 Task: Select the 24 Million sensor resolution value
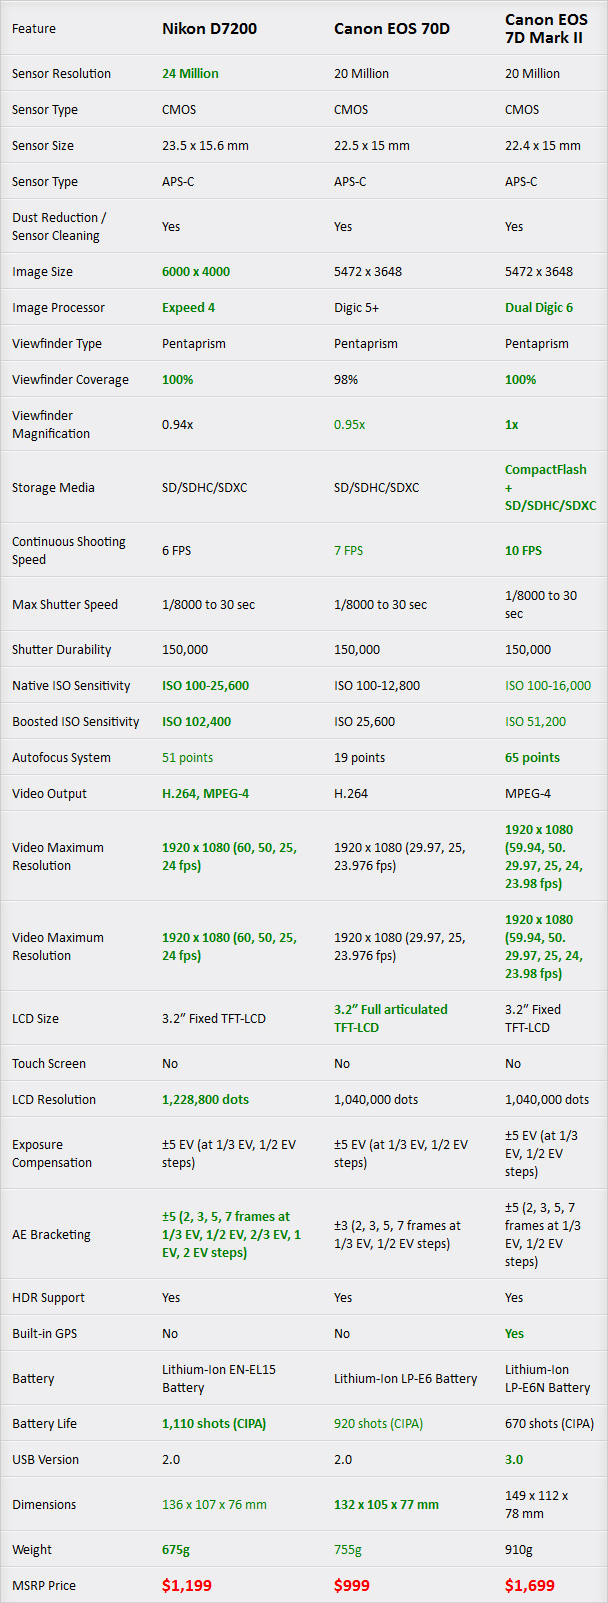190,74
